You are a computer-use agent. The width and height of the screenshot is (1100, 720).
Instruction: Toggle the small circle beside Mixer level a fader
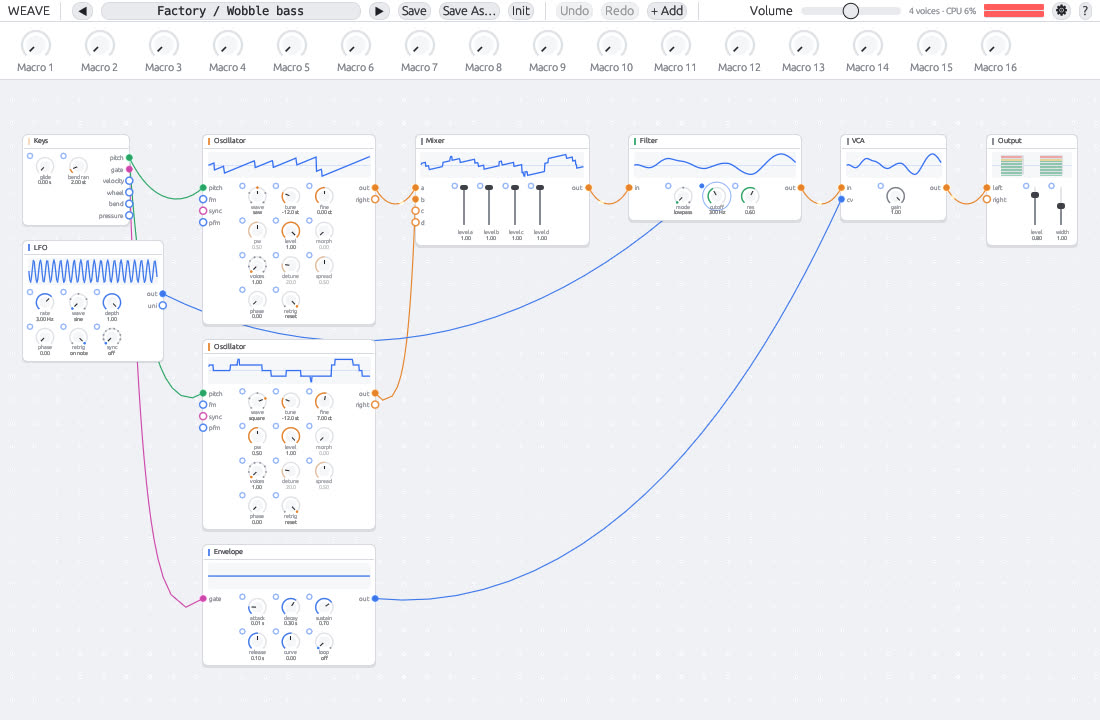[x=455, y=186]
